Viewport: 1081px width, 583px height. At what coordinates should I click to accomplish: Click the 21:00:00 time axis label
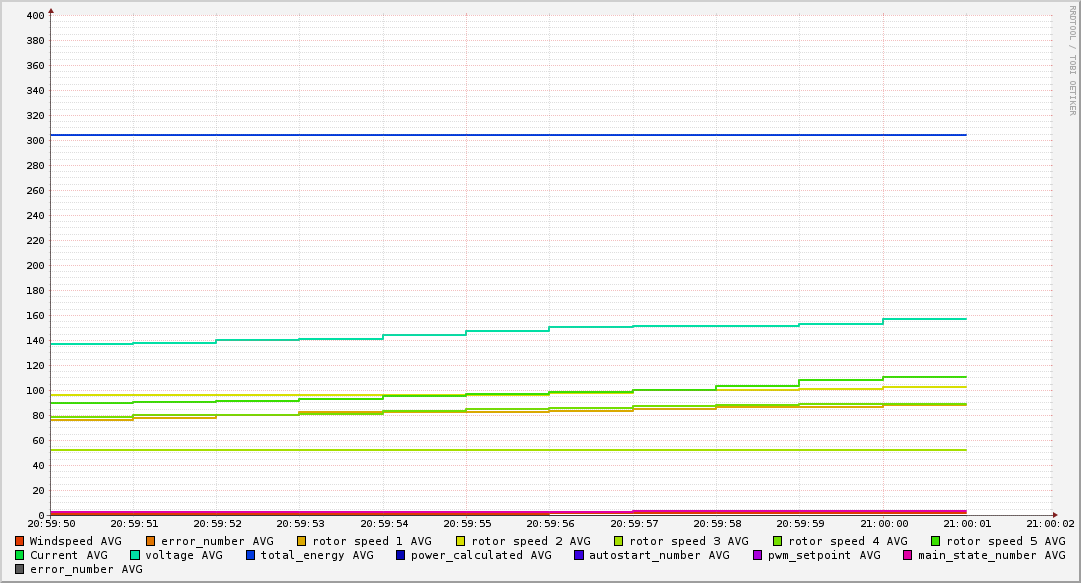pos(881,523)
